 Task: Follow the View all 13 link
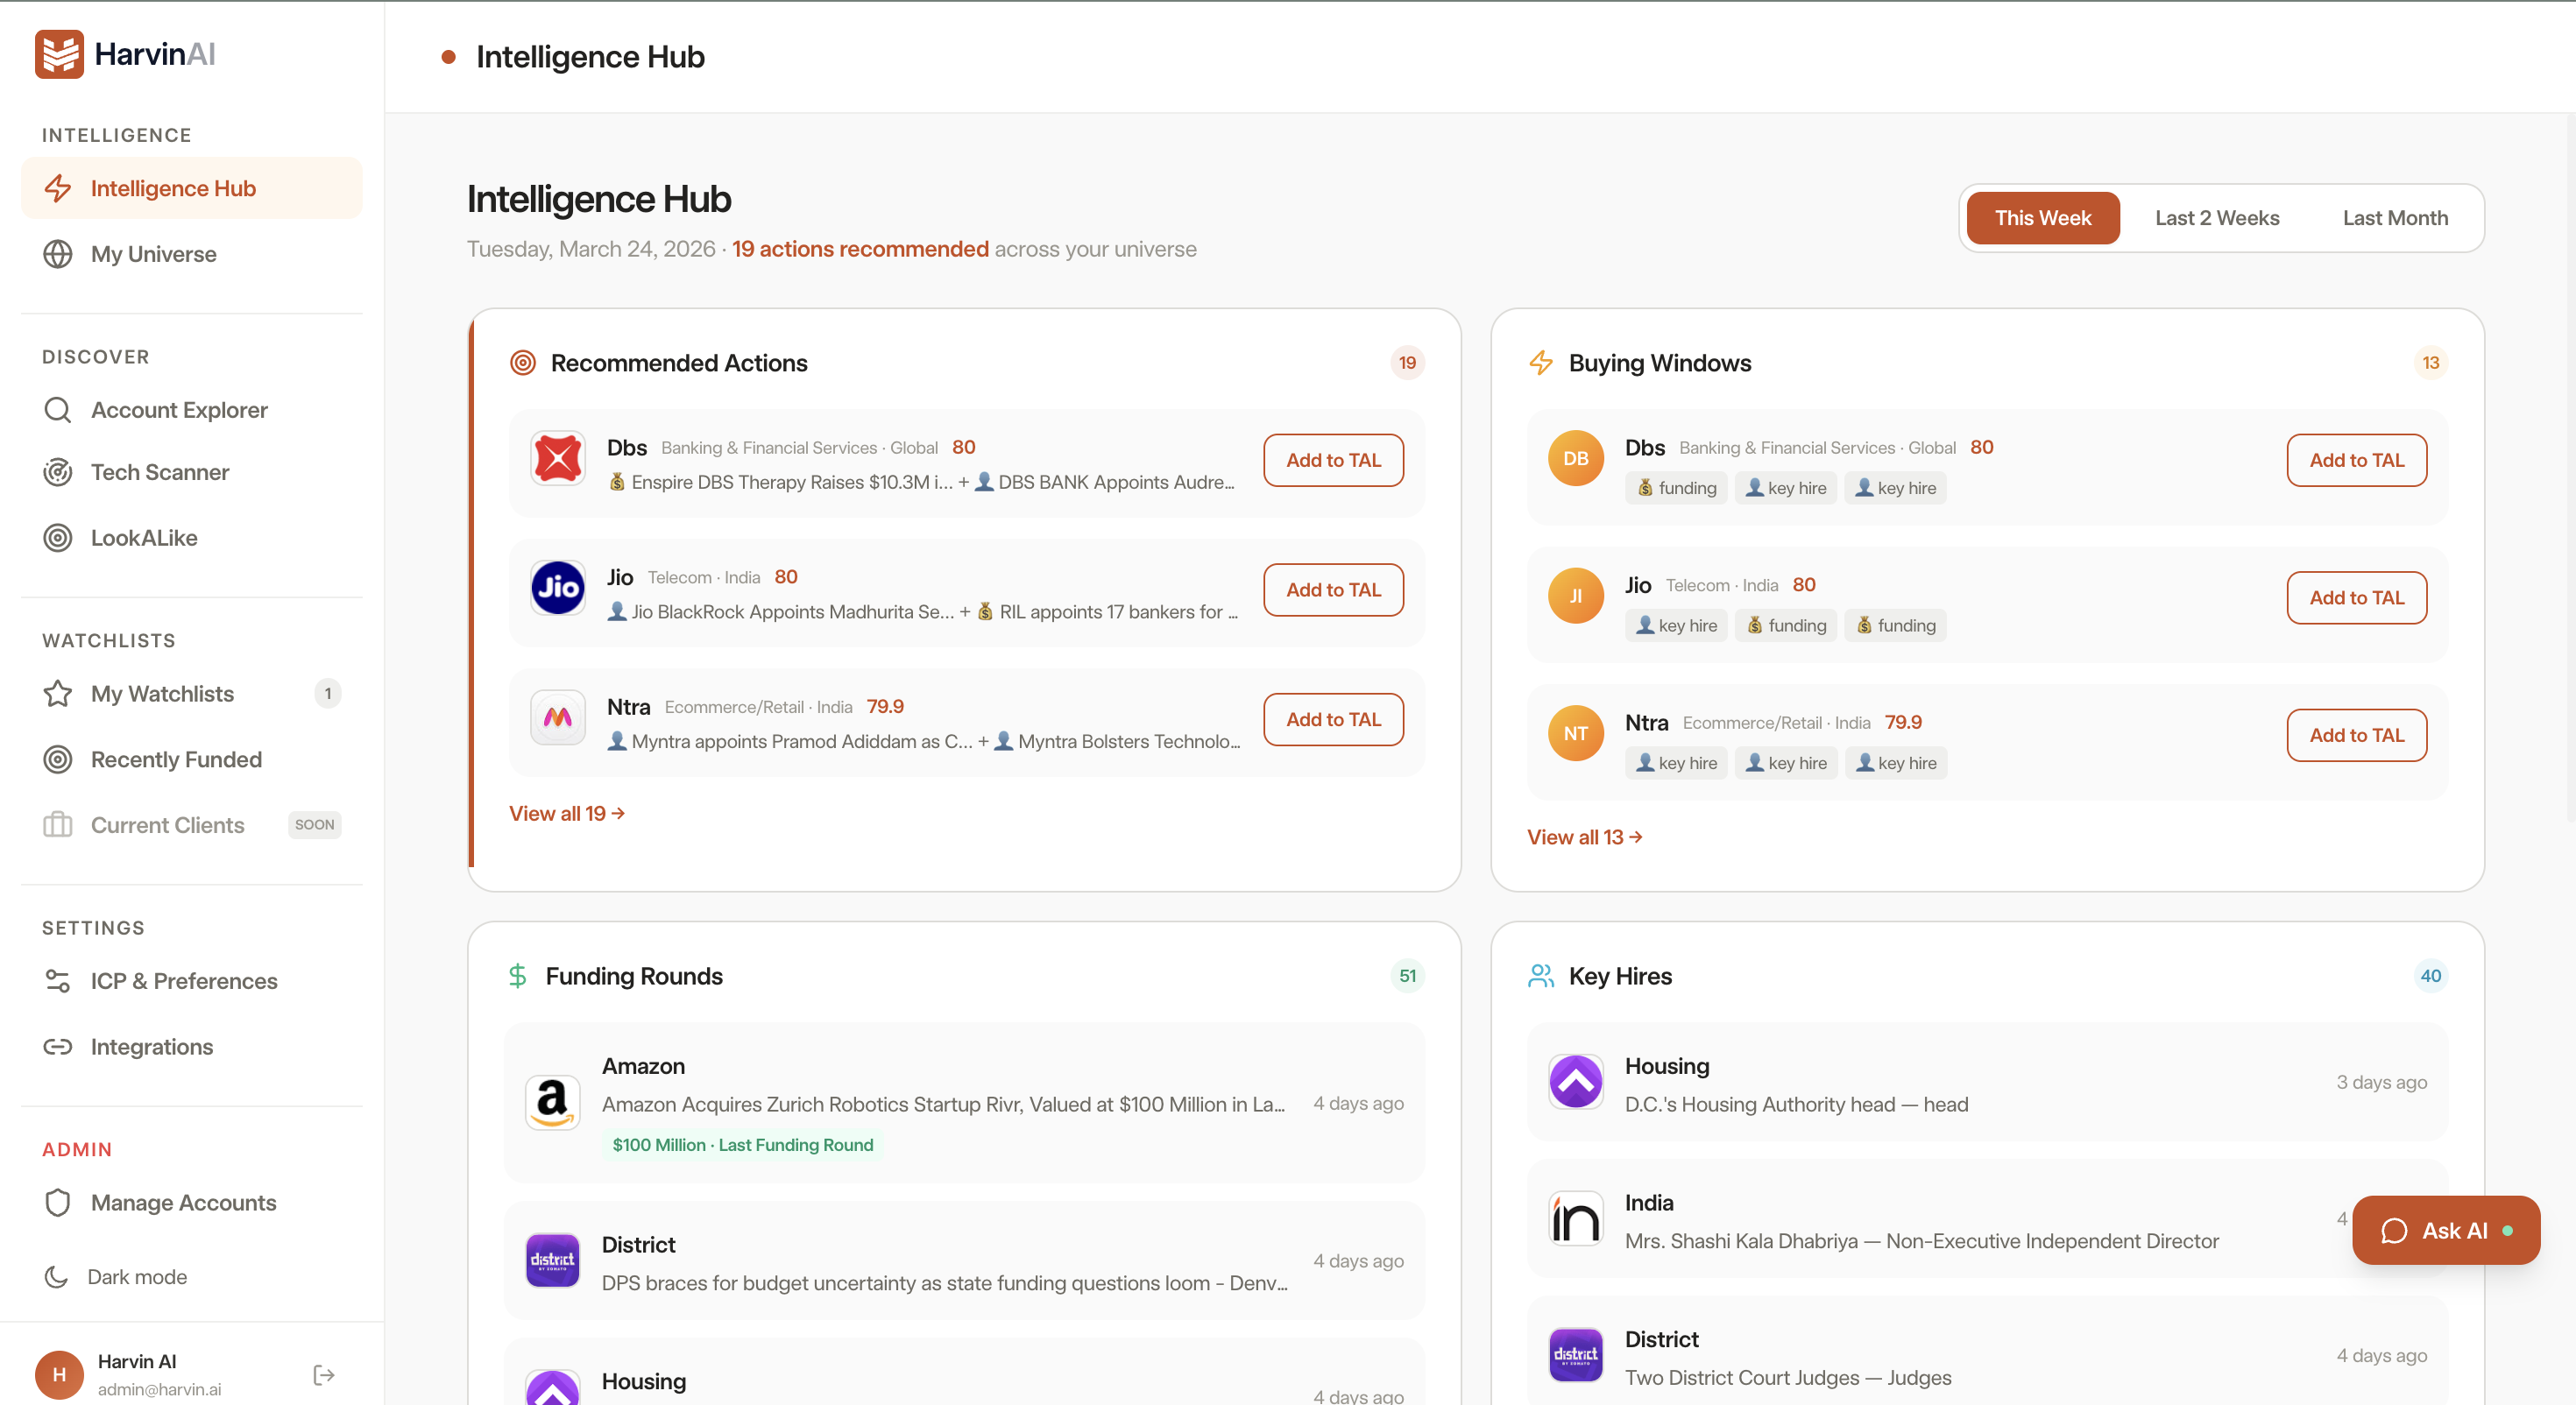pos(1584,838)
